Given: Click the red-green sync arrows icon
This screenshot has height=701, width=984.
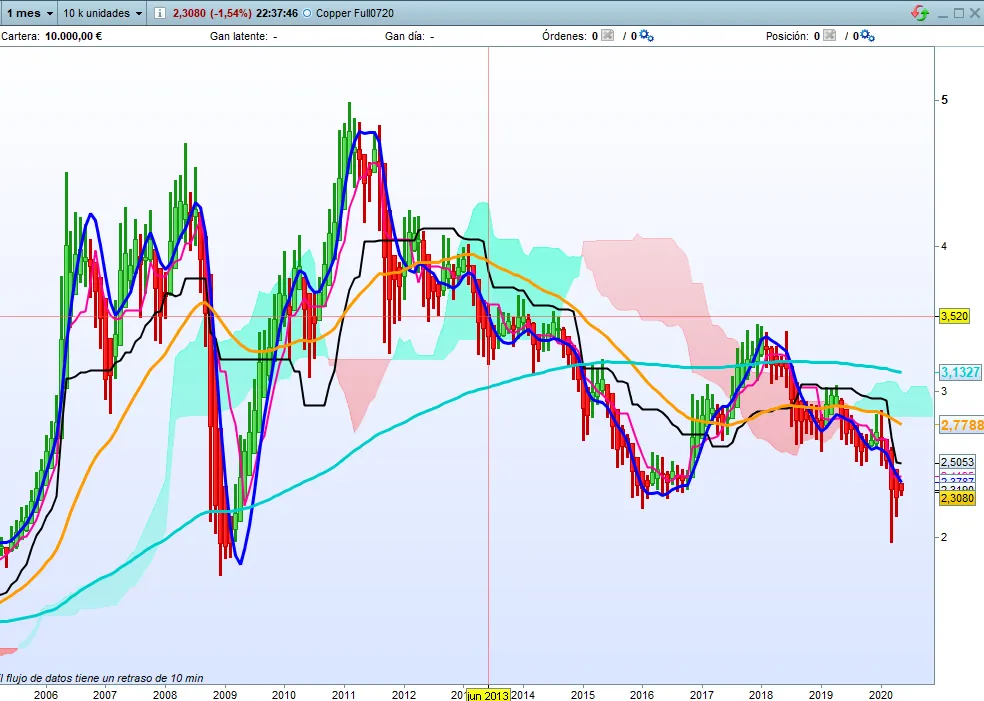Looking at the screenshot, I should (x=919, y=13).
